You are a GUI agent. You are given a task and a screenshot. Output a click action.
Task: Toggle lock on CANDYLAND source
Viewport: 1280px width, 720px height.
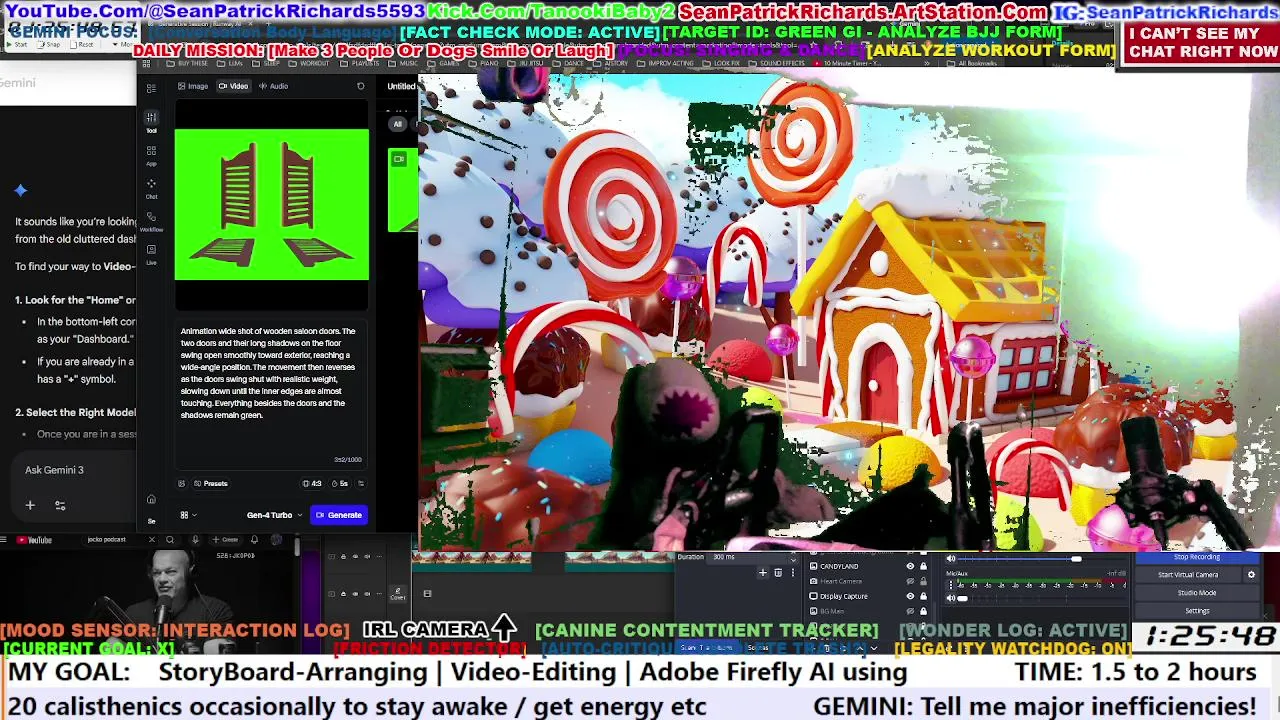pyautogui.click(x=923, y=566)
